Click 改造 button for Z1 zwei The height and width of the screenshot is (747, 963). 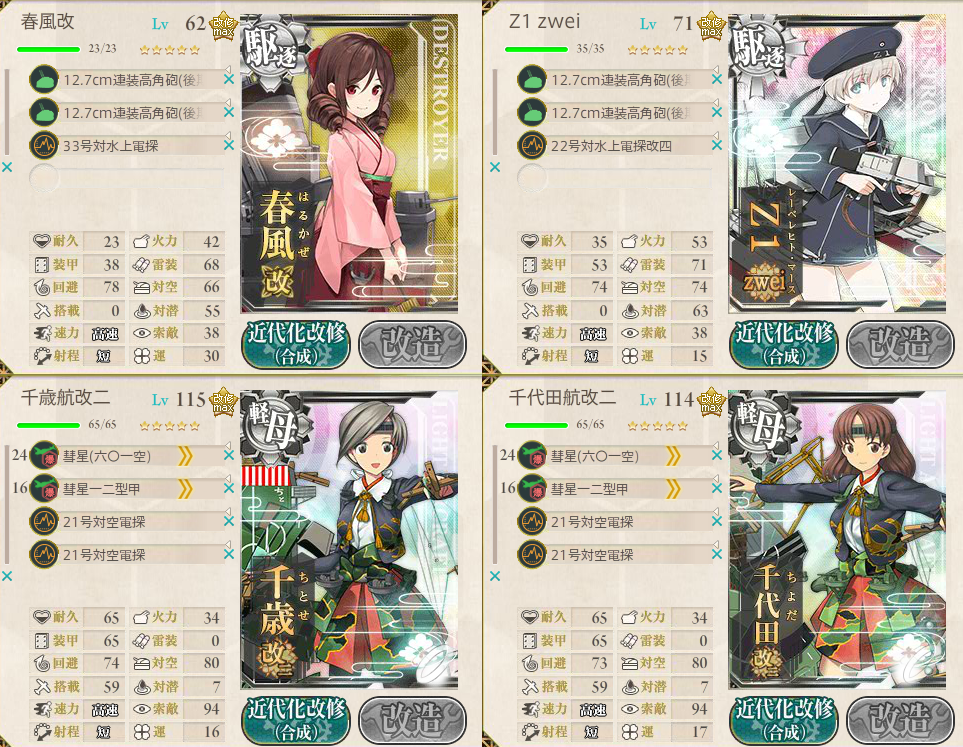tap(900, 344)
